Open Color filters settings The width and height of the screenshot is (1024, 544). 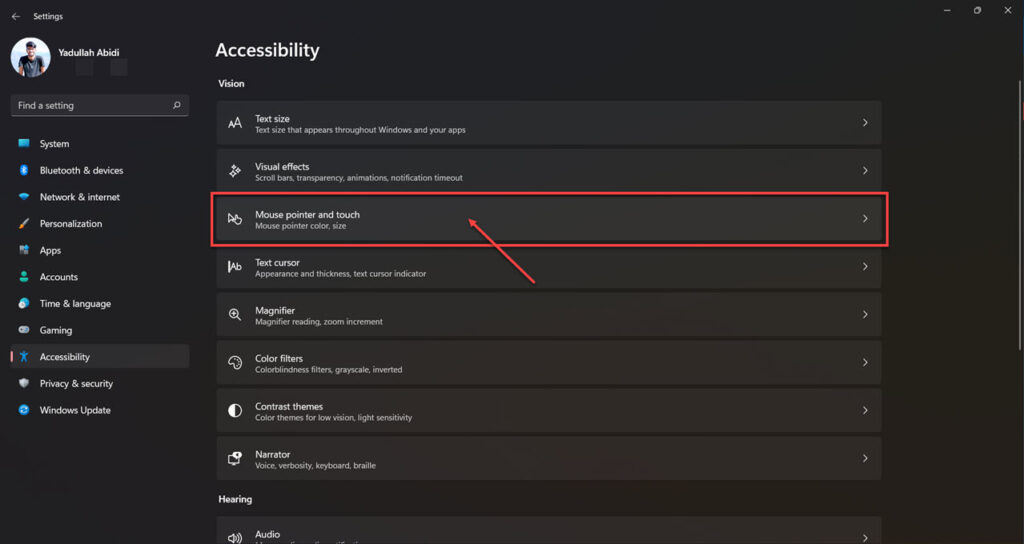[549, 362]
